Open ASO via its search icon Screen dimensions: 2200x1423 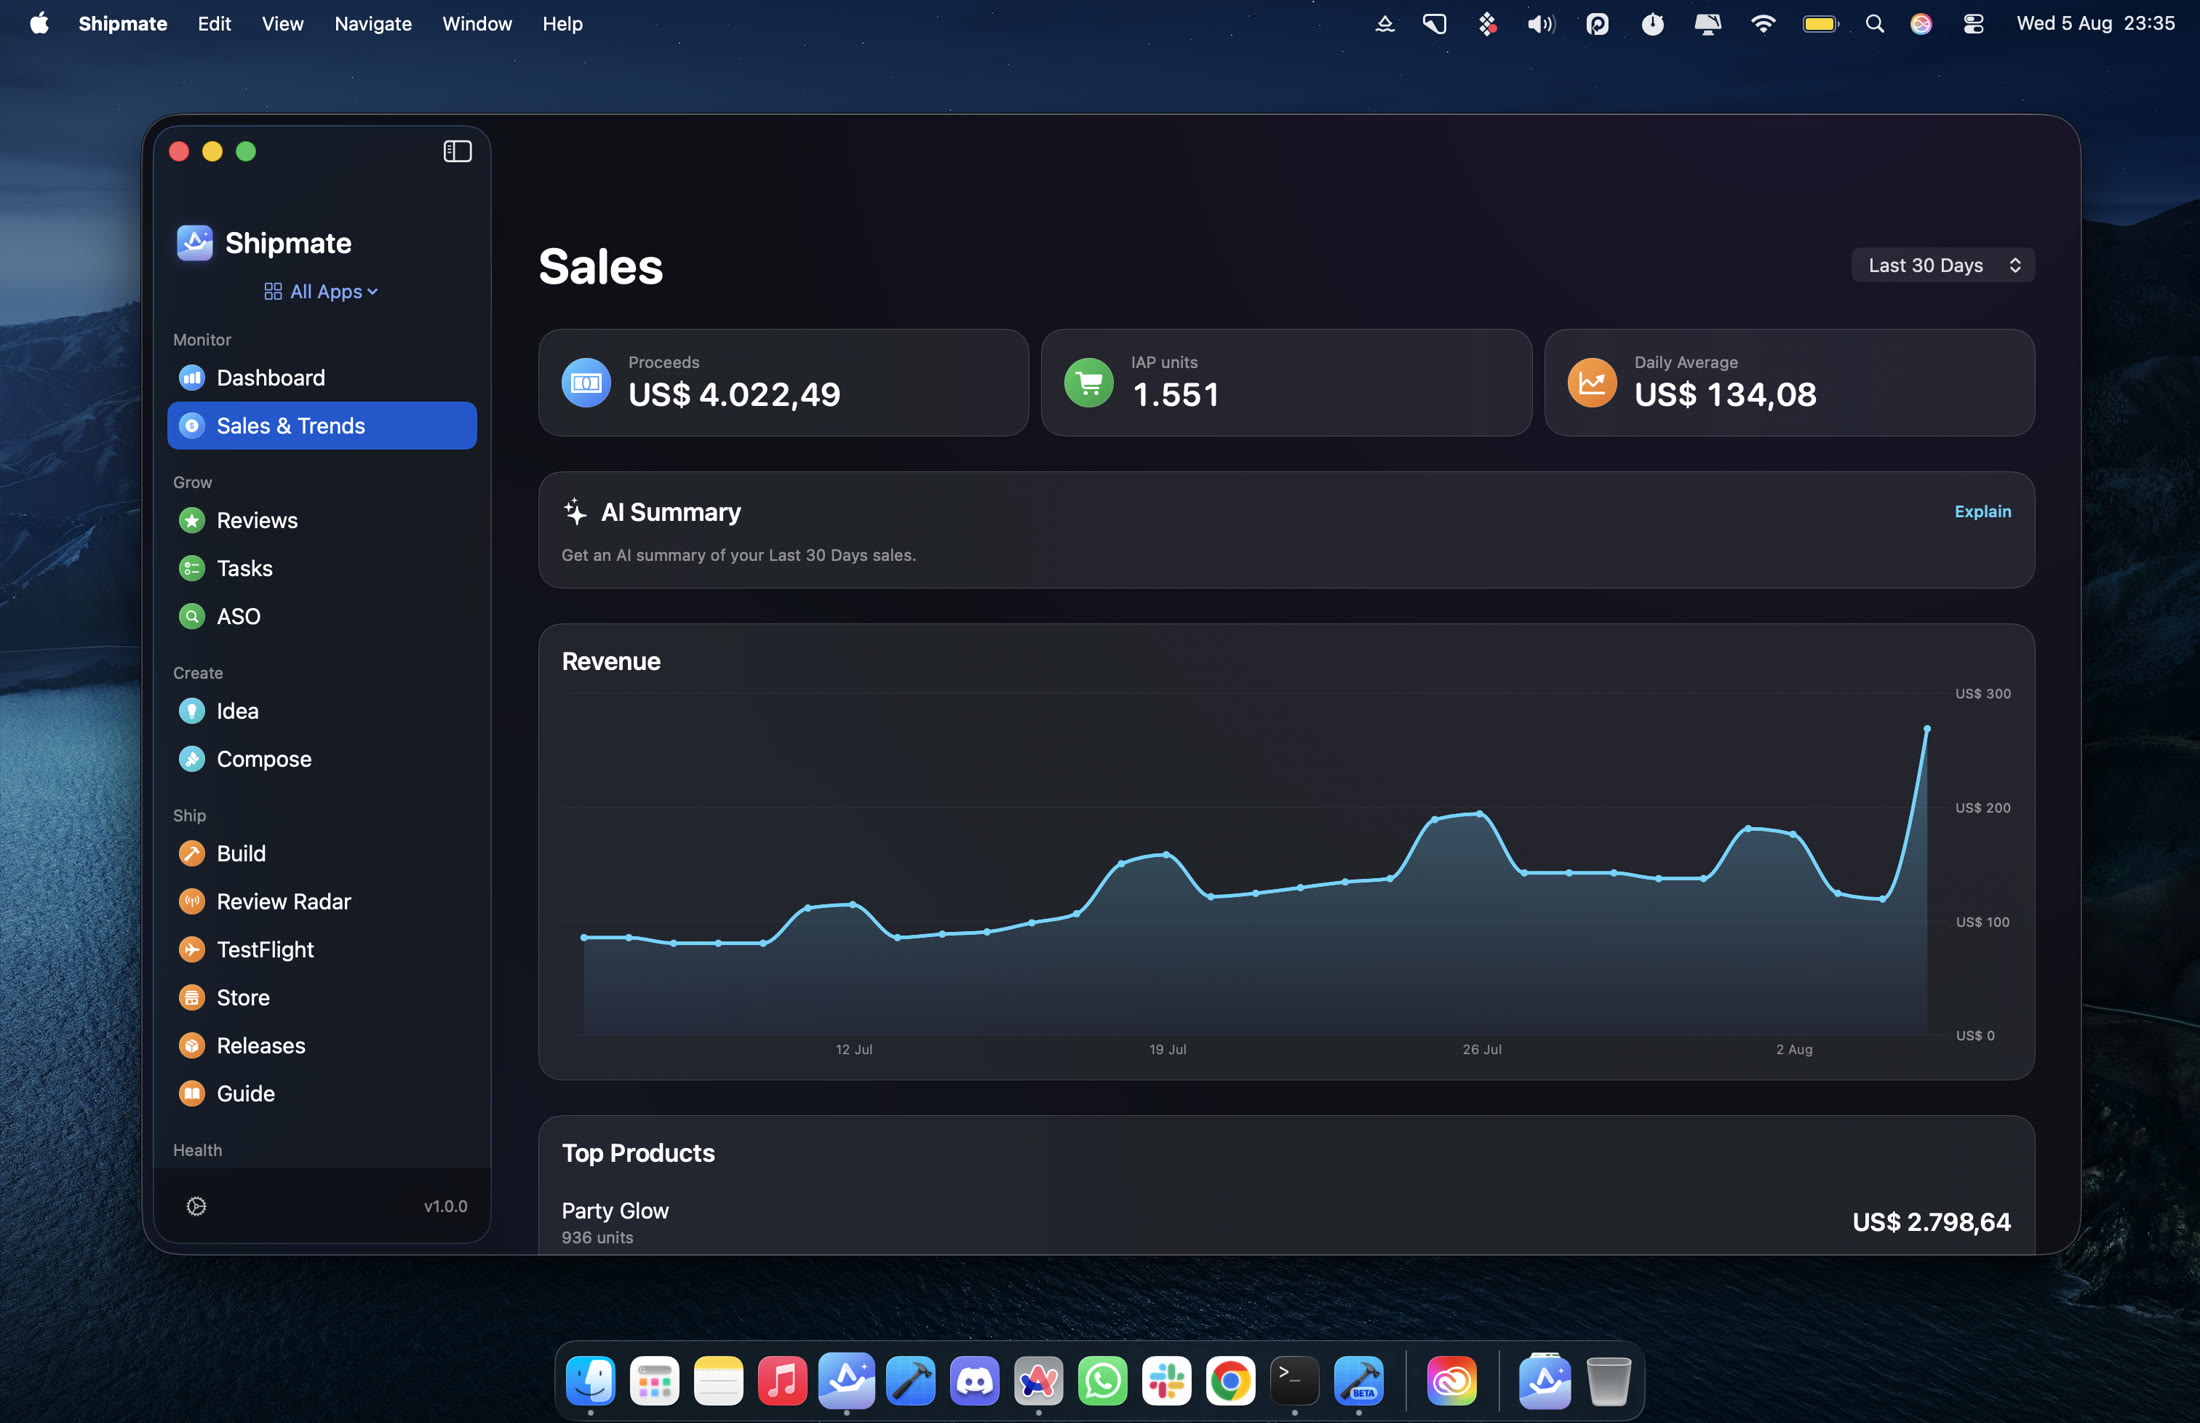point(191,616)
